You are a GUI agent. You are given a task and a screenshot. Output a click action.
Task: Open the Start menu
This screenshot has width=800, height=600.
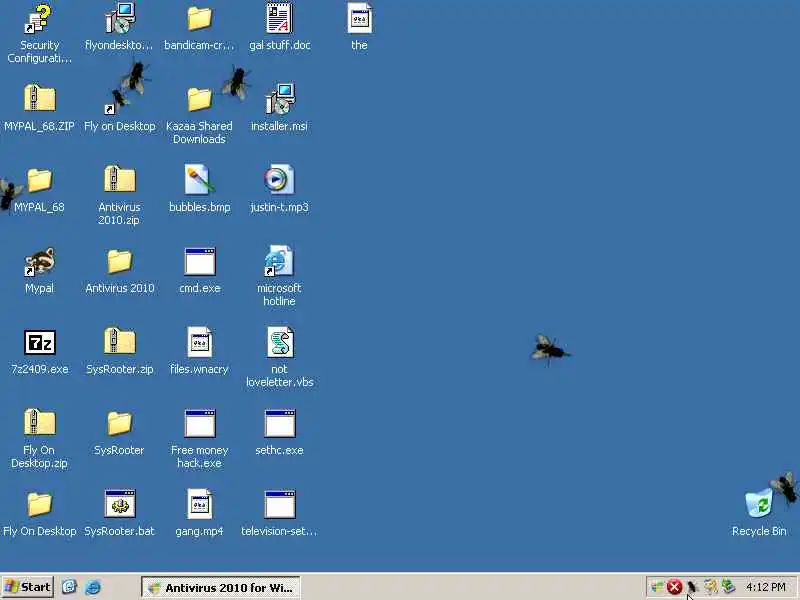click(28, 587)
